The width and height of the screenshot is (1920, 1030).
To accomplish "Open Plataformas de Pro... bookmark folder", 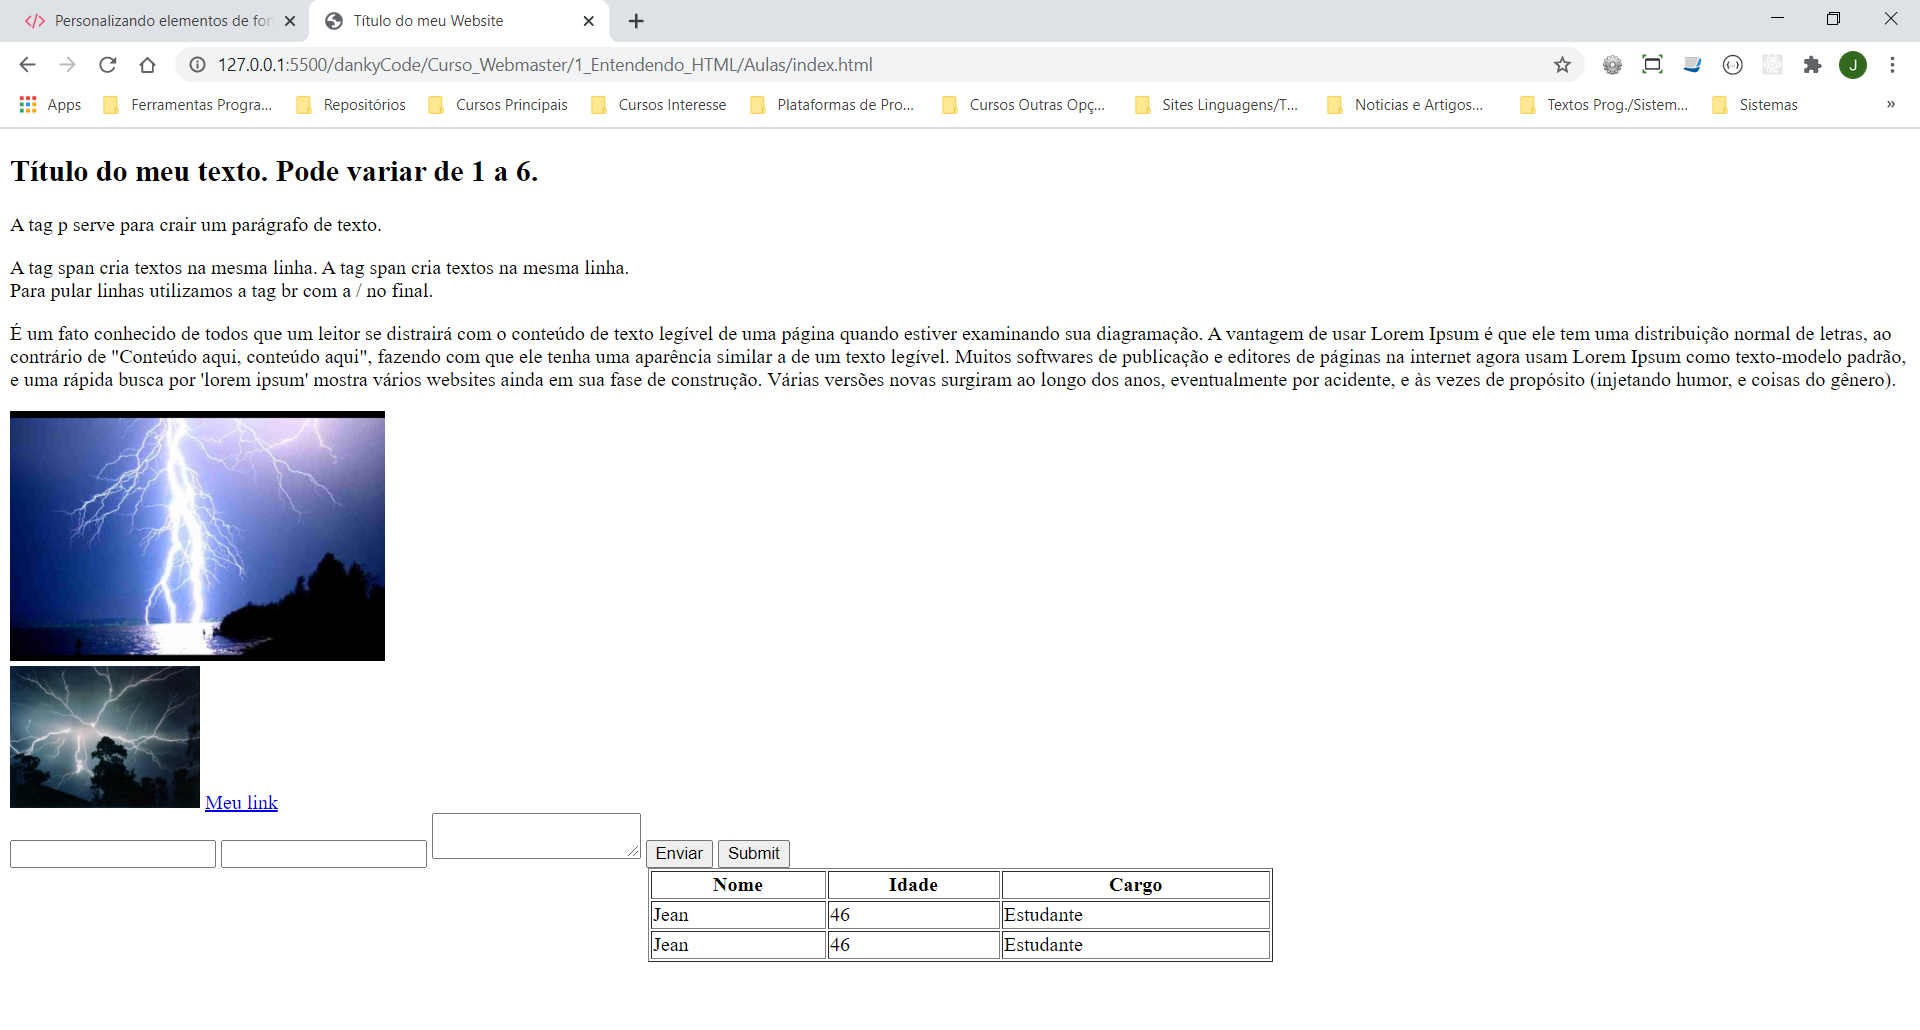I will [x=832, y=105].
